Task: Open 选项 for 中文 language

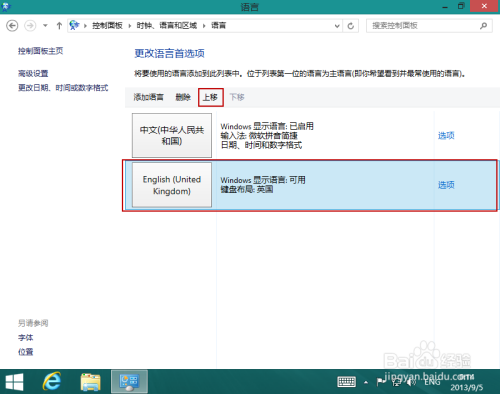Action: 446,136
